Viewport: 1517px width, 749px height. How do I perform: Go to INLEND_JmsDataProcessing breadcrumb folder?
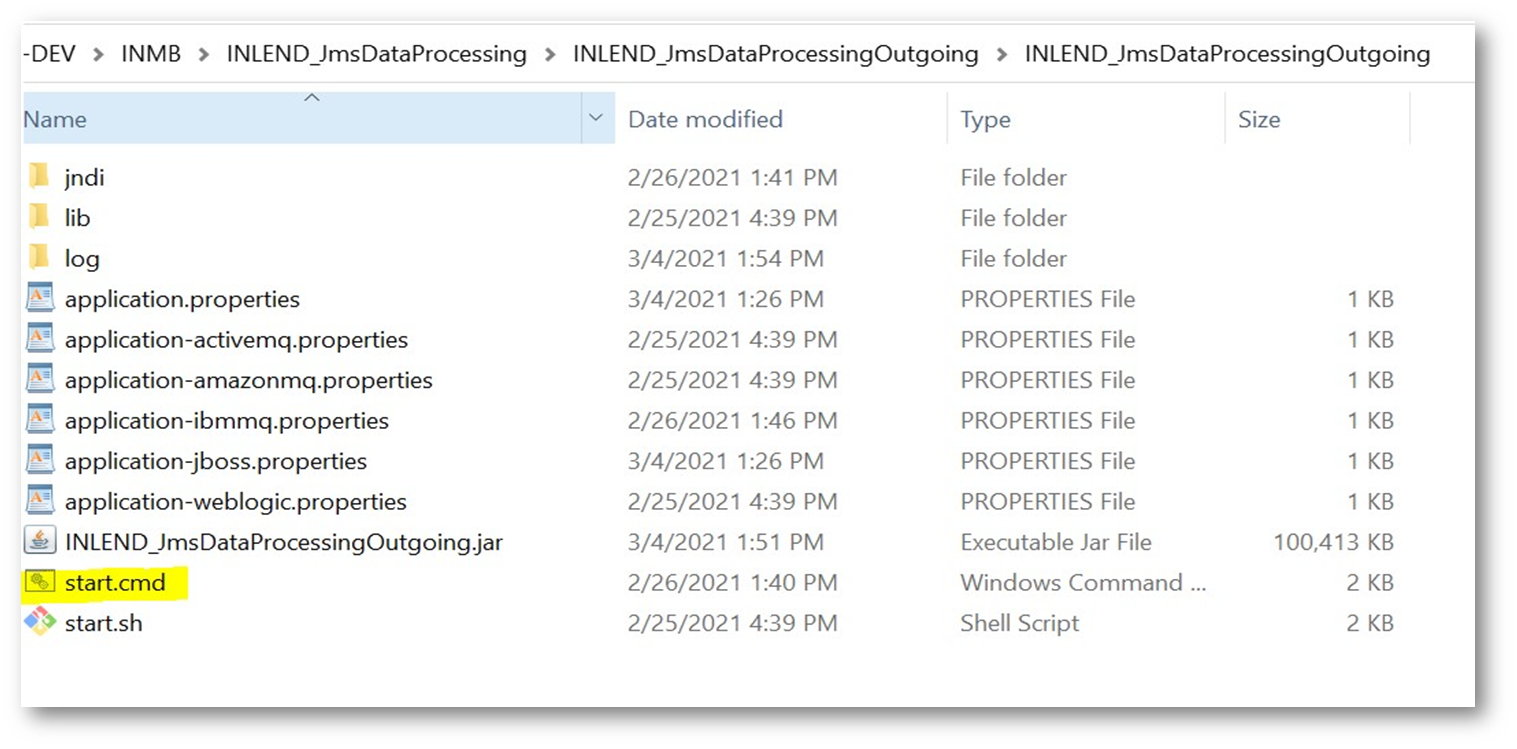click(x=376, y=54)
